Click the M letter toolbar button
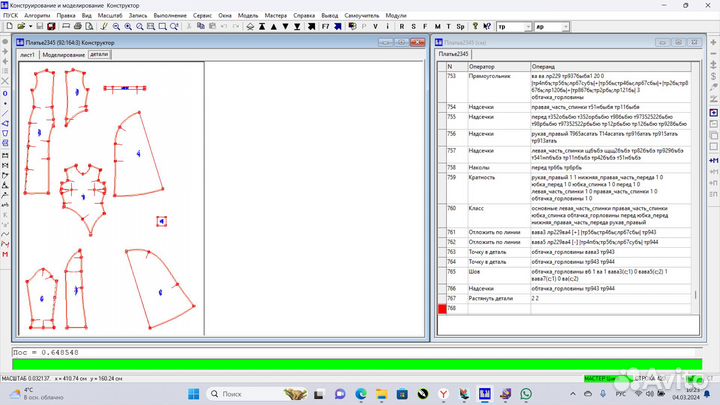 (436, 27)
